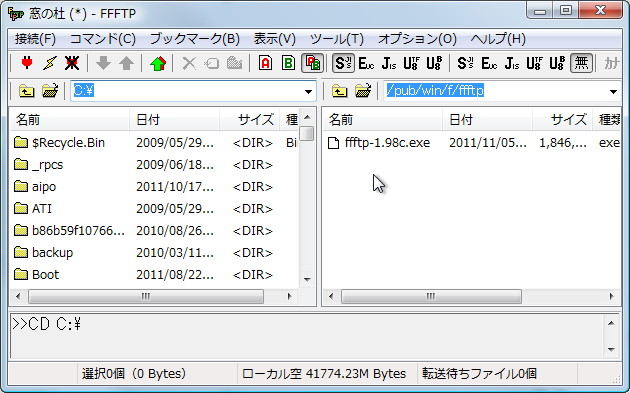Open the remote path /pub/win/f/ffftp dropdown
630x393 pixels.
click(x=613, y=92)
